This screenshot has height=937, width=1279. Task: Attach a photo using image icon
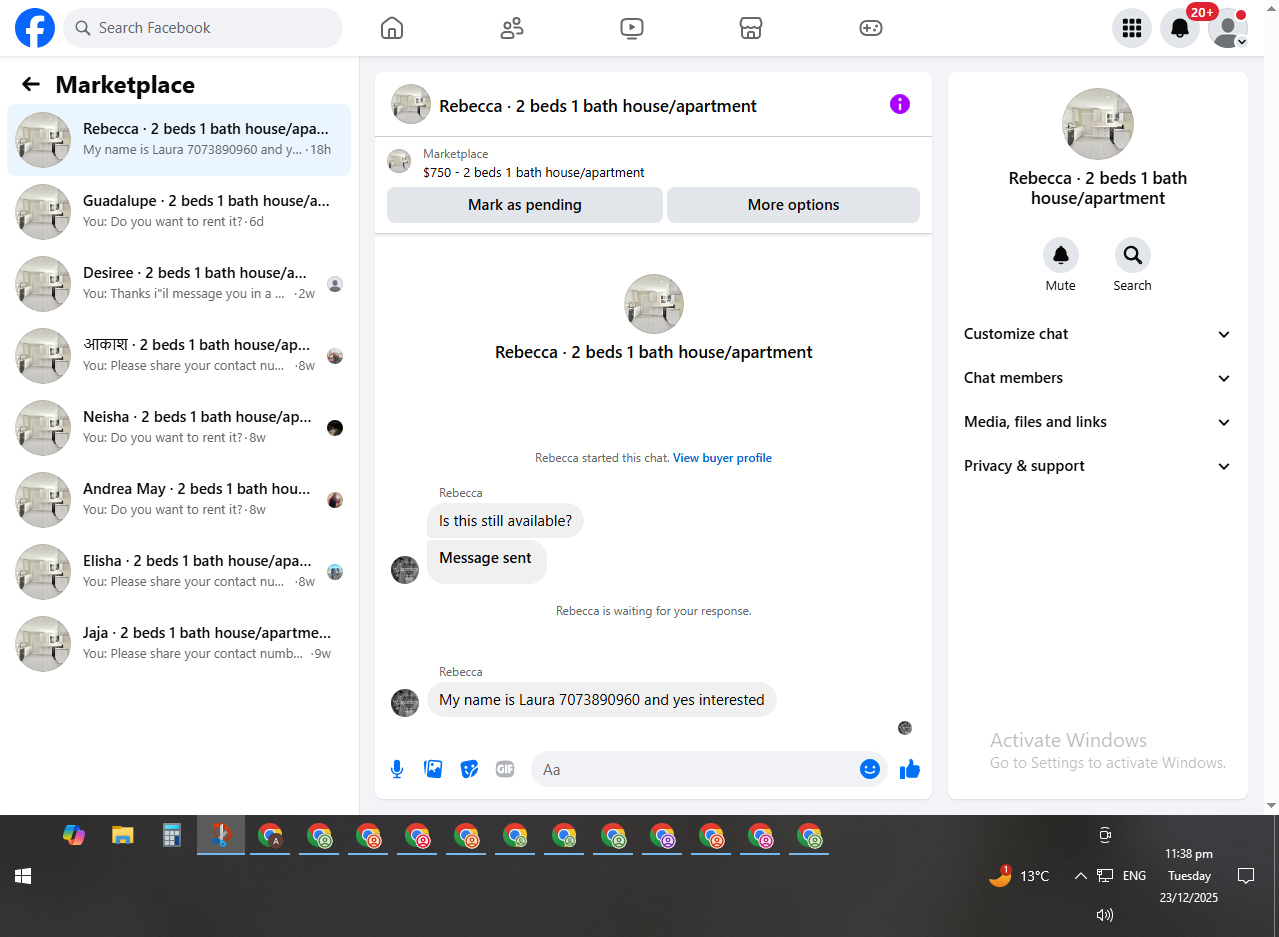pos(433,769)
